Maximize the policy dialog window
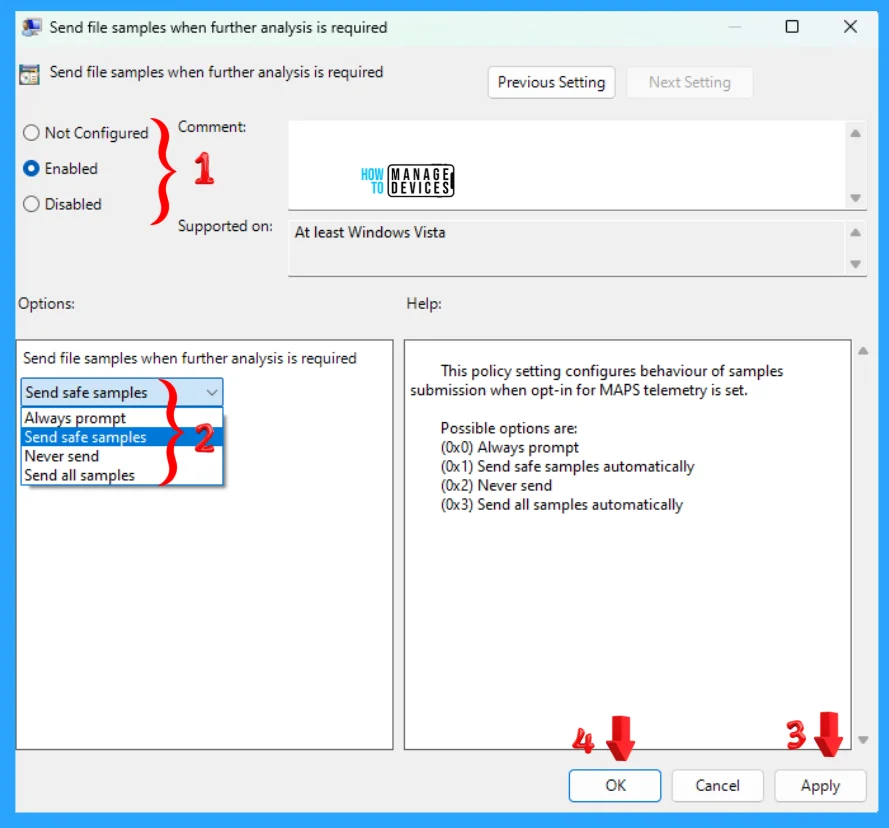Viewport: 889px width, 828px height. (792, 27)
